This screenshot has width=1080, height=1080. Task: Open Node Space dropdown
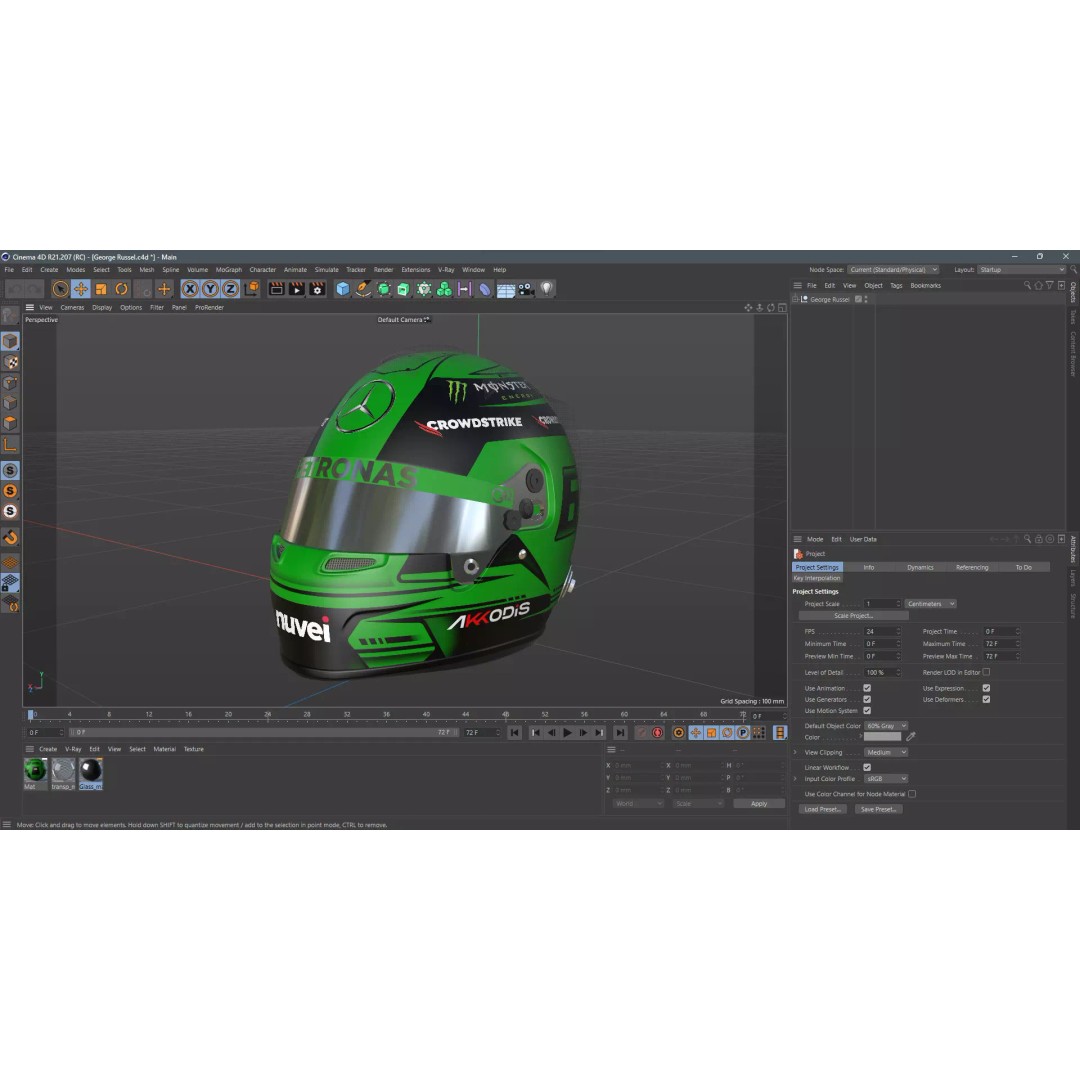click(x=893, y=270)
